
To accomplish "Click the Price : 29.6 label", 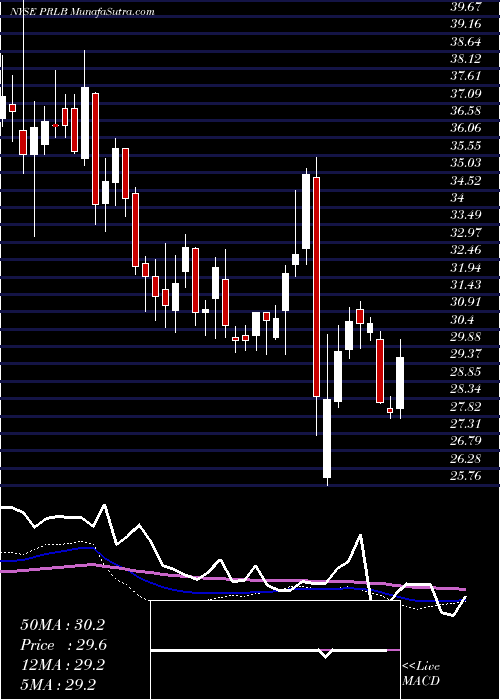I will click(64, 645).
